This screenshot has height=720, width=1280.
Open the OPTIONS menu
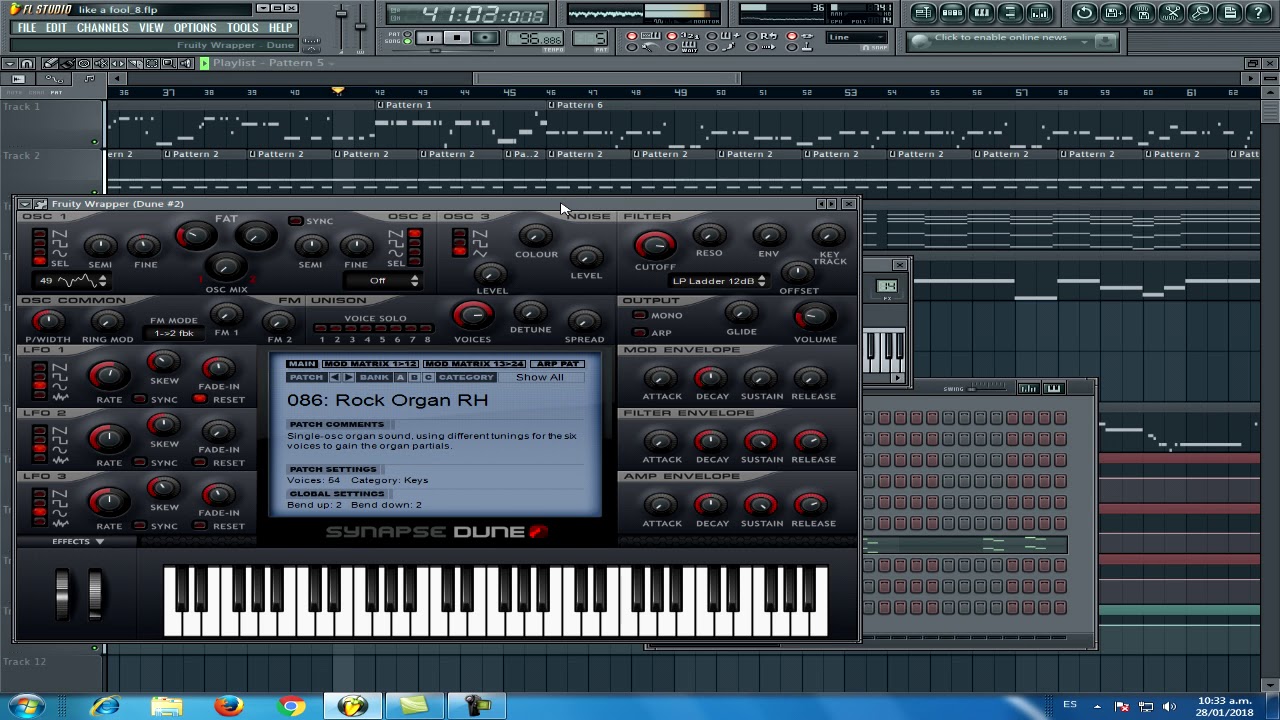pos(195,28)
